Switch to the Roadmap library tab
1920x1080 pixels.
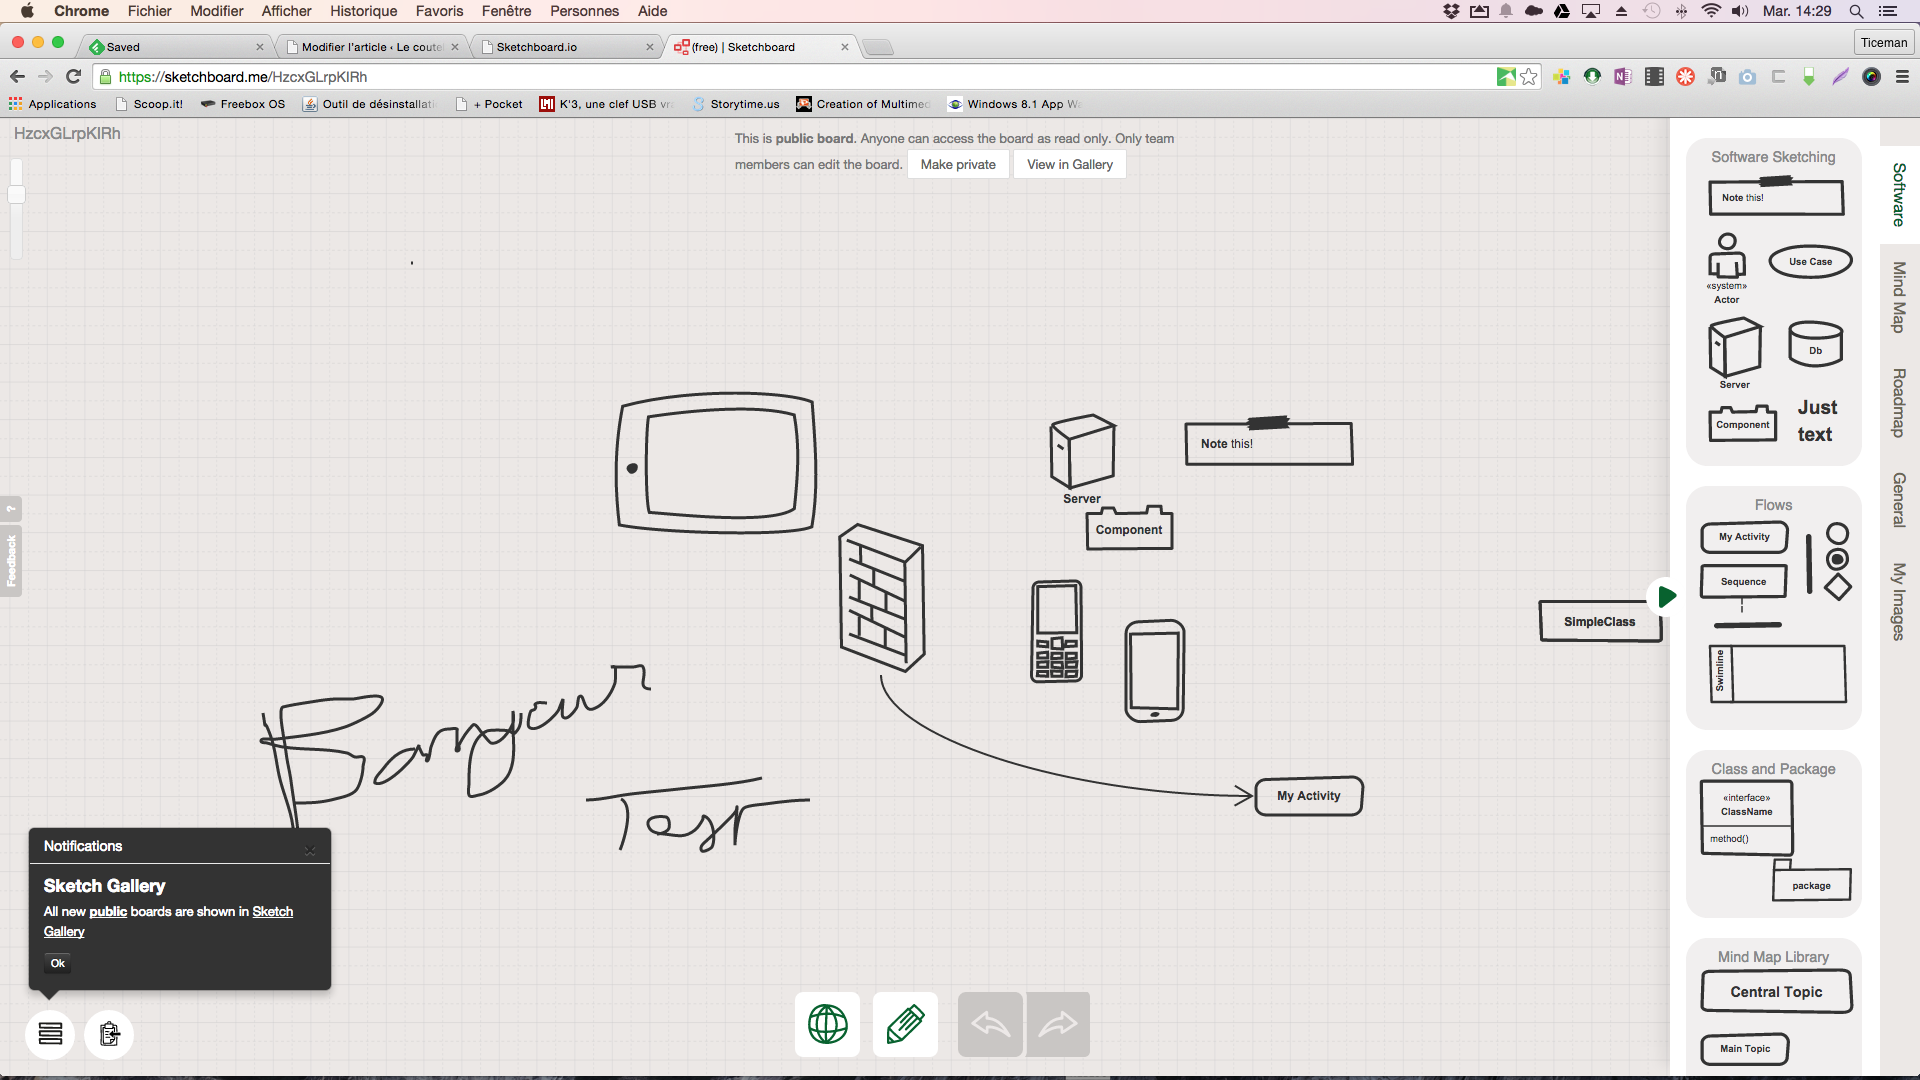[1899, 403]
